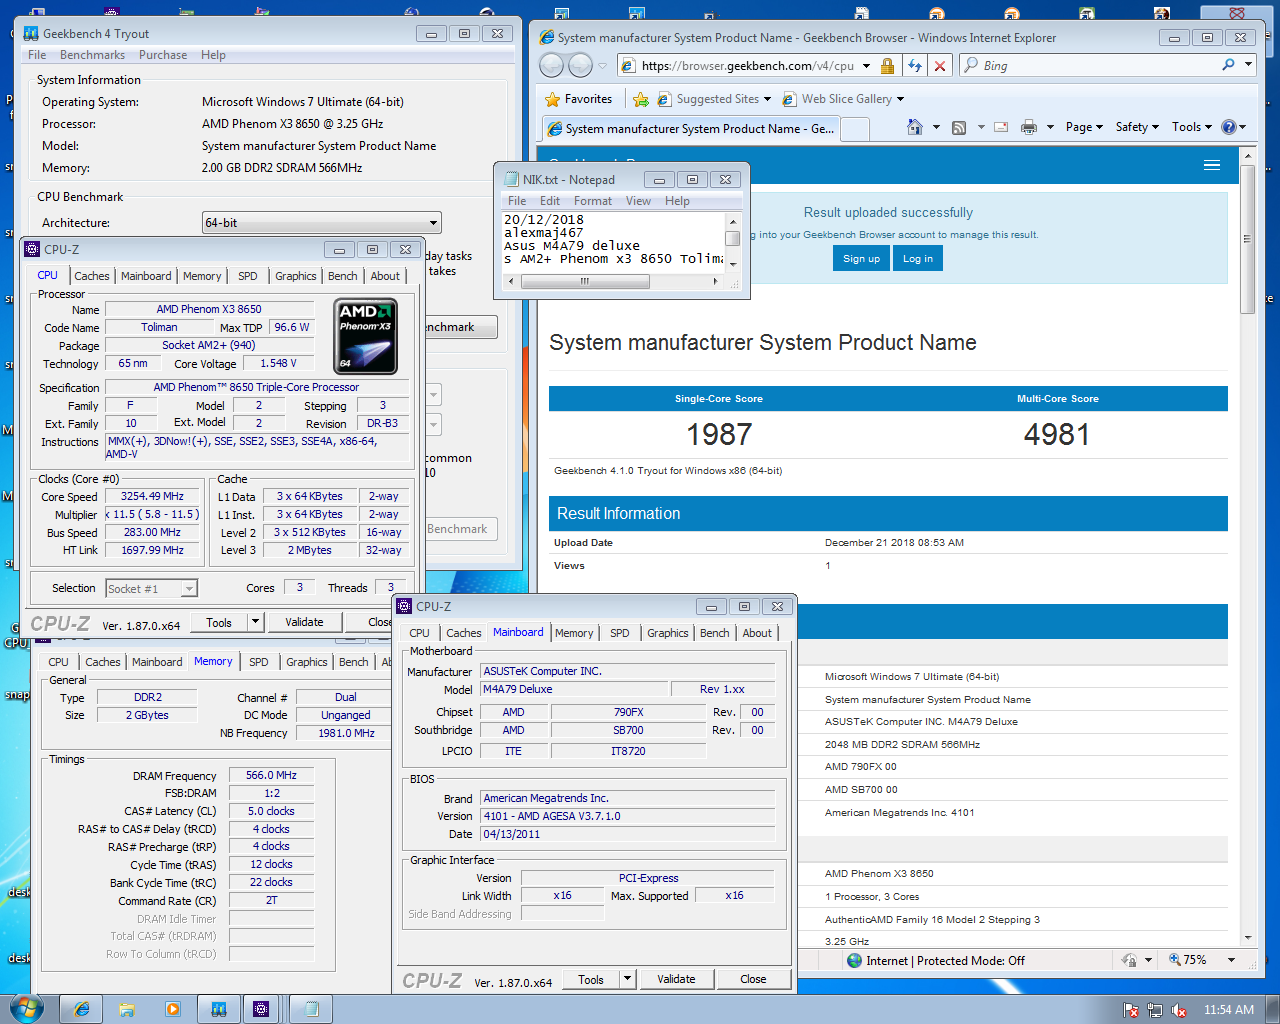Viewport: 1280px width, 1024px height.
Task: Open Geekbench Benchmarks menu
Action: pyautogui.click(x=92, y=55)
